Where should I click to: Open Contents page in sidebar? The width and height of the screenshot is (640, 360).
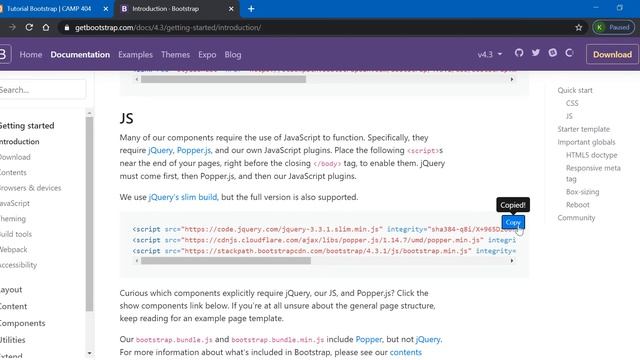(13, 173)
